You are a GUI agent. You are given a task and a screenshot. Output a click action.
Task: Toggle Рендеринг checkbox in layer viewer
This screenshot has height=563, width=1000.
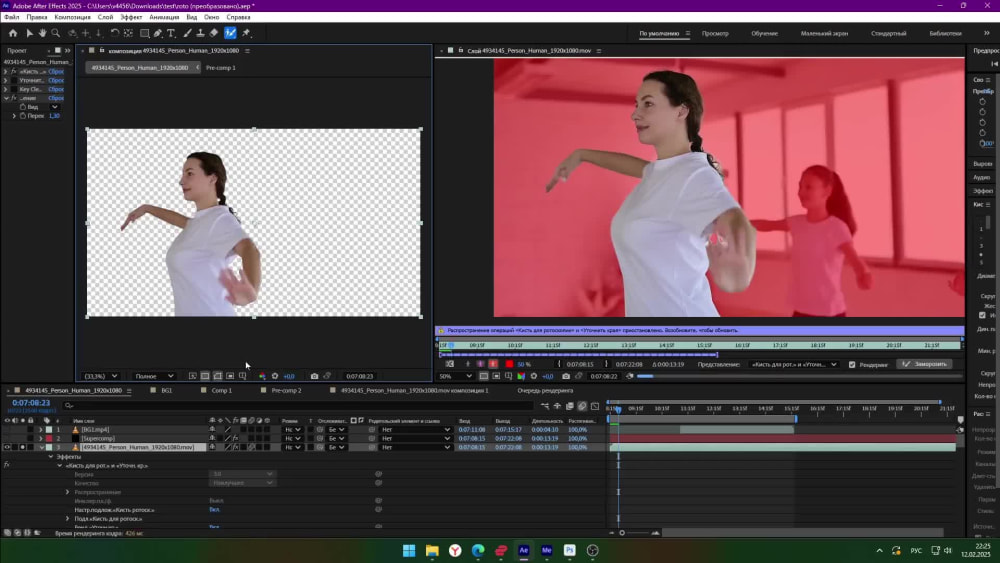pos(852,365)
